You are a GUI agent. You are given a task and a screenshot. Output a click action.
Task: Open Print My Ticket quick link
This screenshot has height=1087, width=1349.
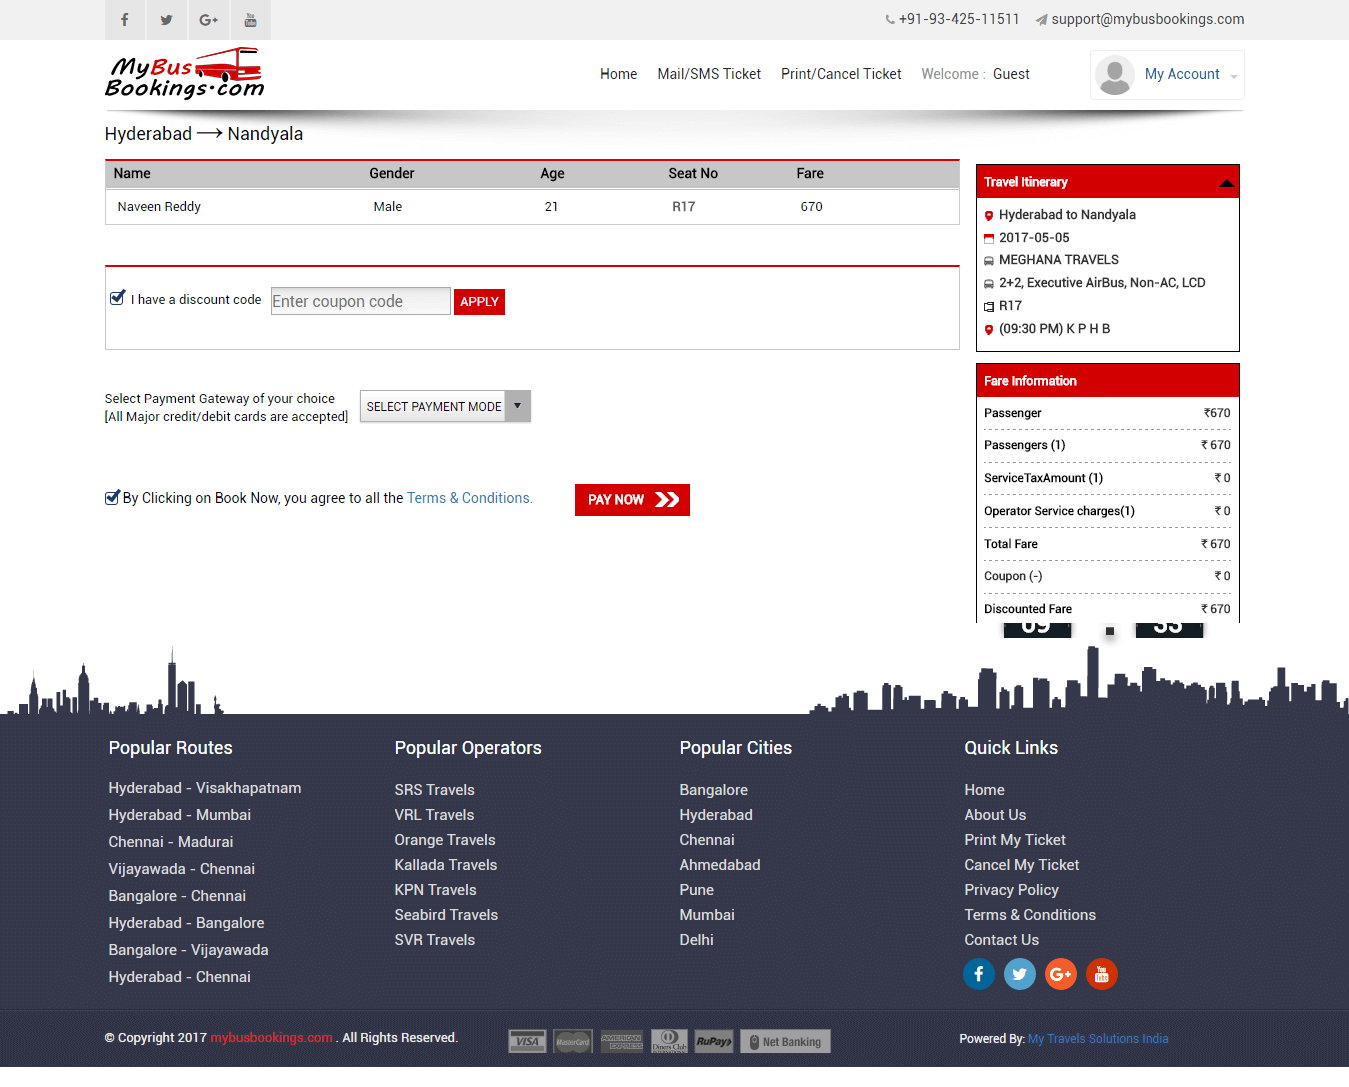[x=1015, y=840]
